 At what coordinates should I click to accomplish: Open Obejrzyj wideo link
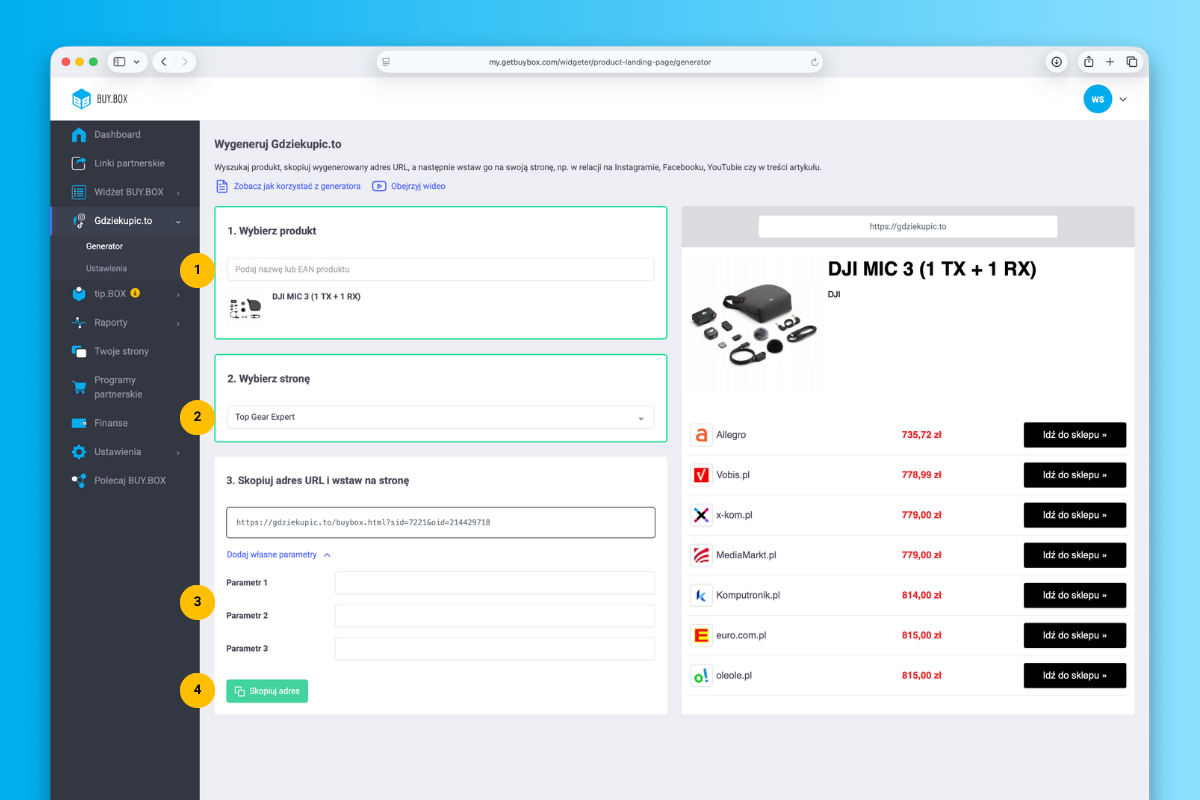pos(409,186)
